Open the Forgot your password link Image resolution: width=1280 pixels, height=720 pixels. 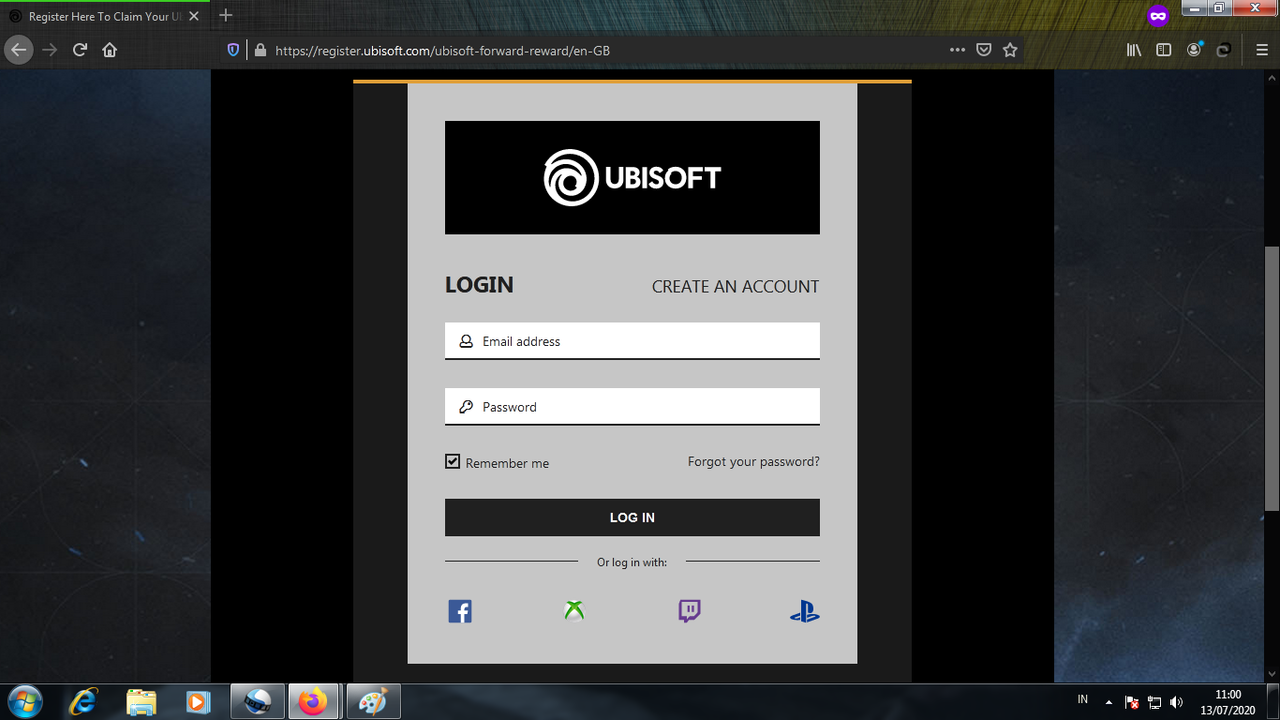tap(753, 462)
